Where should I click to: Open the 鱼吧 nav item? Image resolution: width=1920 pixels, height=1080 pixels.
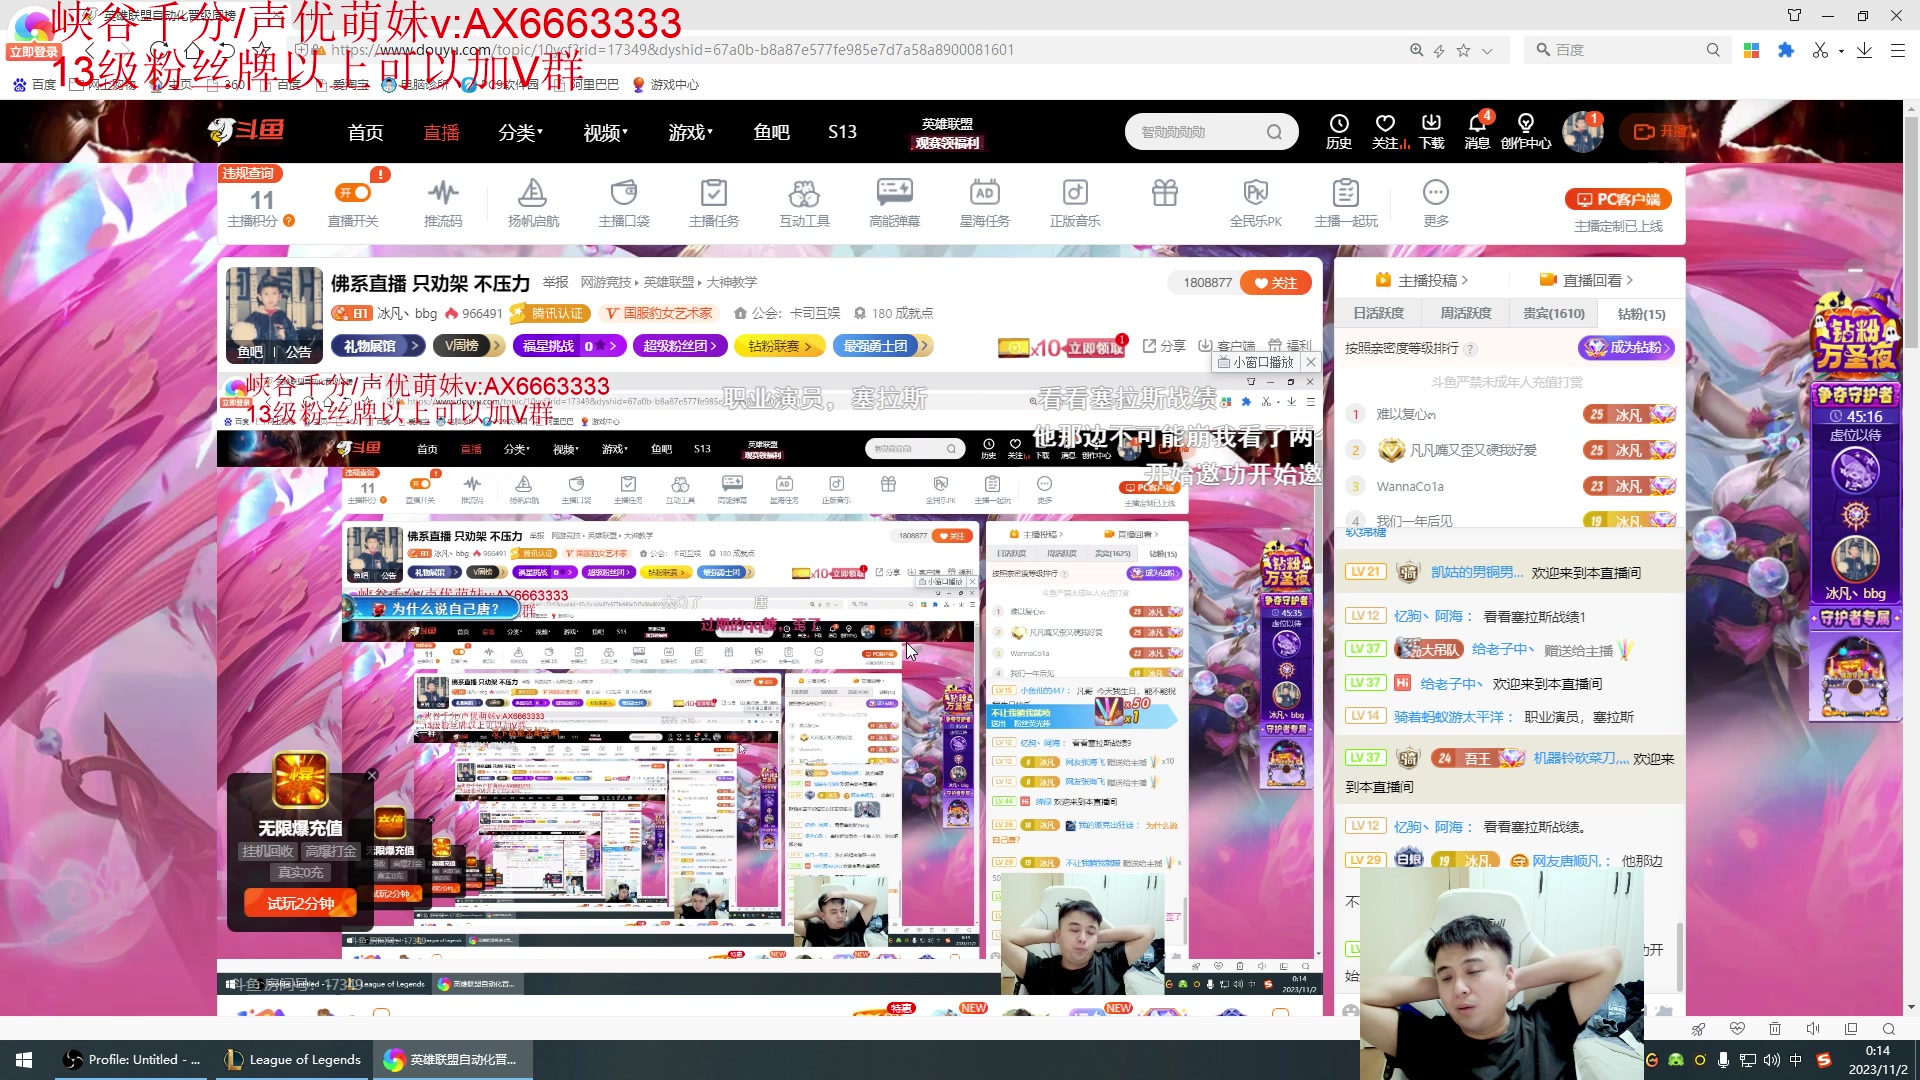[x=771, y=132]
